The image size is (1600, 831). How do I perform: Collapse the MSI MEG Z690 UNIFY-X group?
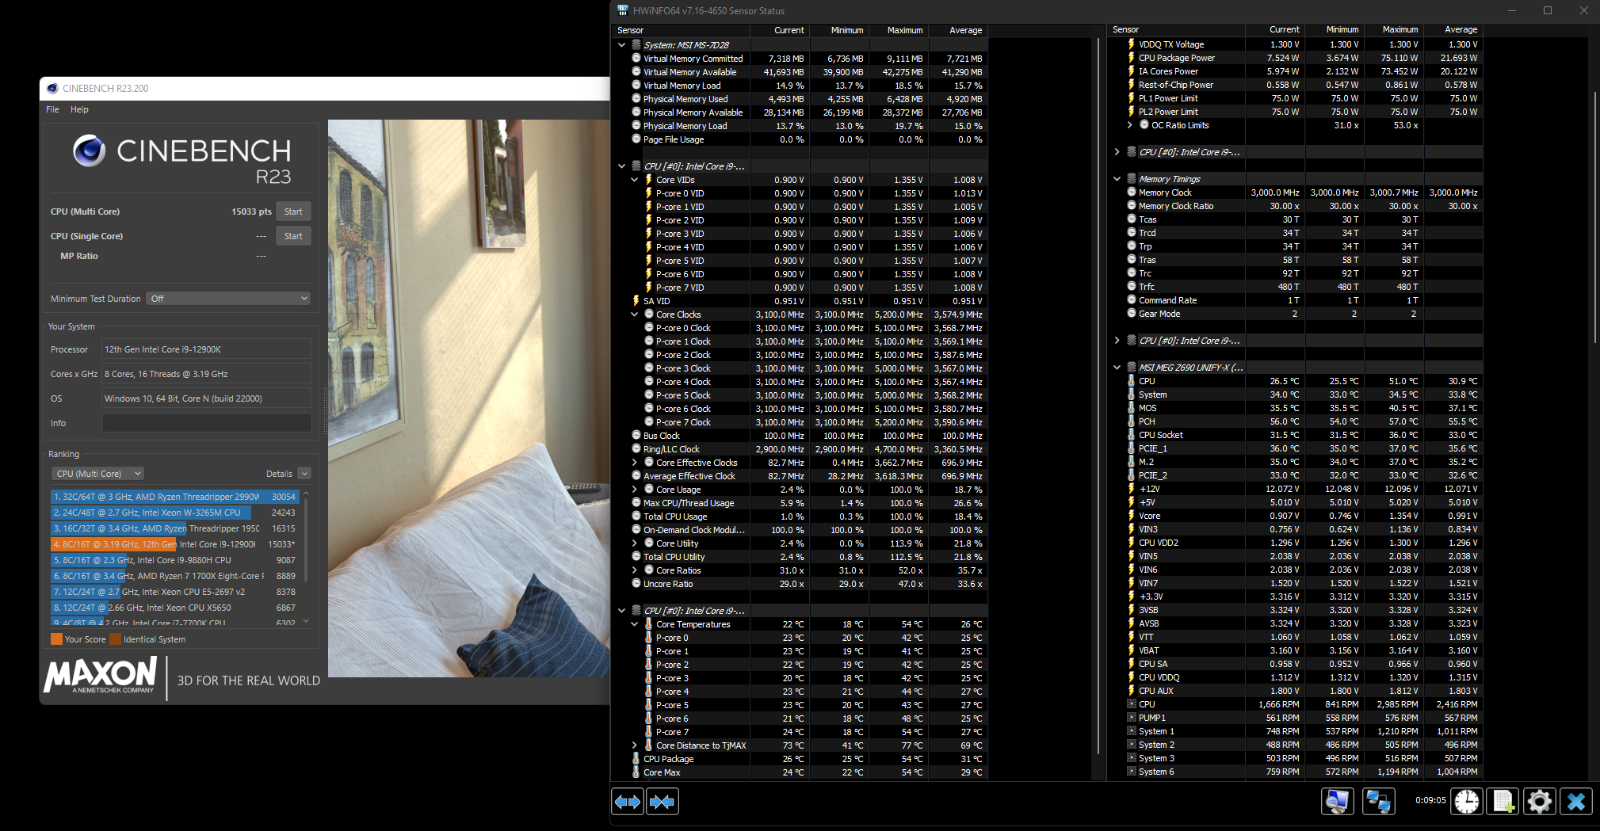coord(1117,368)
